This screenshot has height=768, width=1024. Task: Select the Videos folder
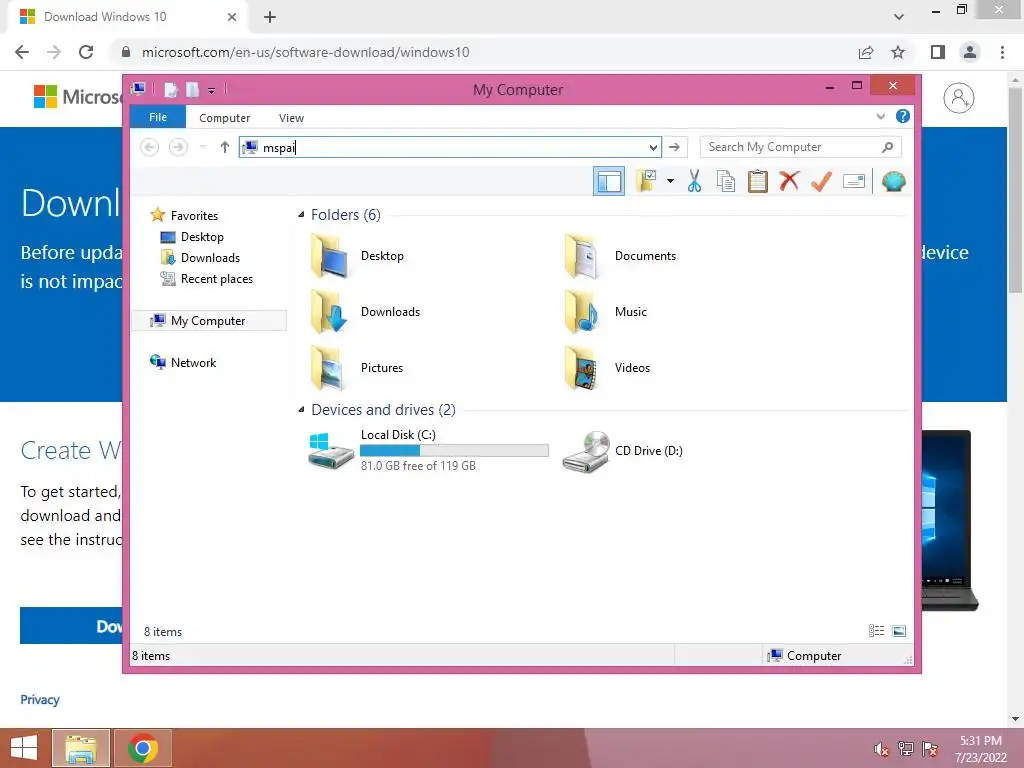(x=607, y=368)
